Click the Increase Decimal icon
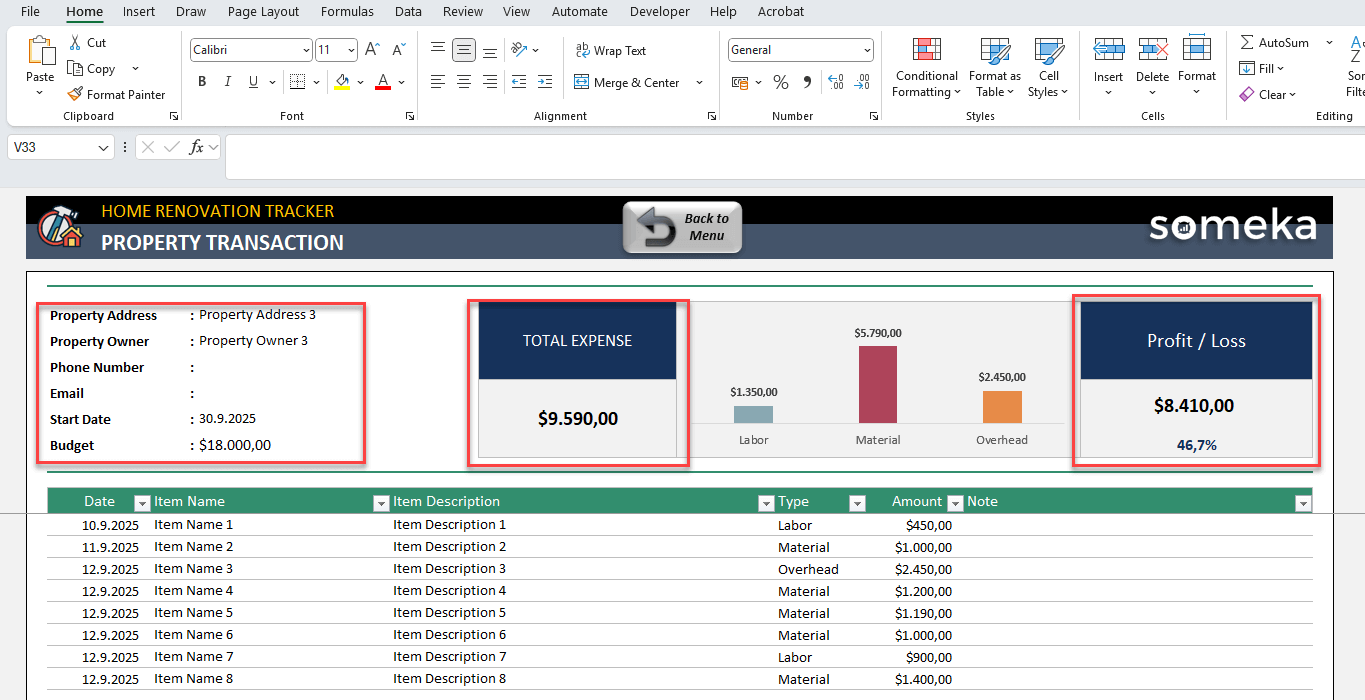The image size is (1365, 700). 835,83
